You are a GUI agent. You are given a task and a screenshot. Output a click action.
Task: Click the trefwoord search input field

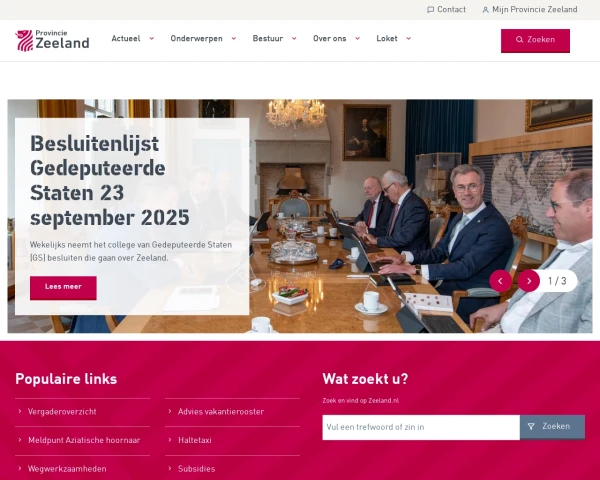click(x=421, y=427)
